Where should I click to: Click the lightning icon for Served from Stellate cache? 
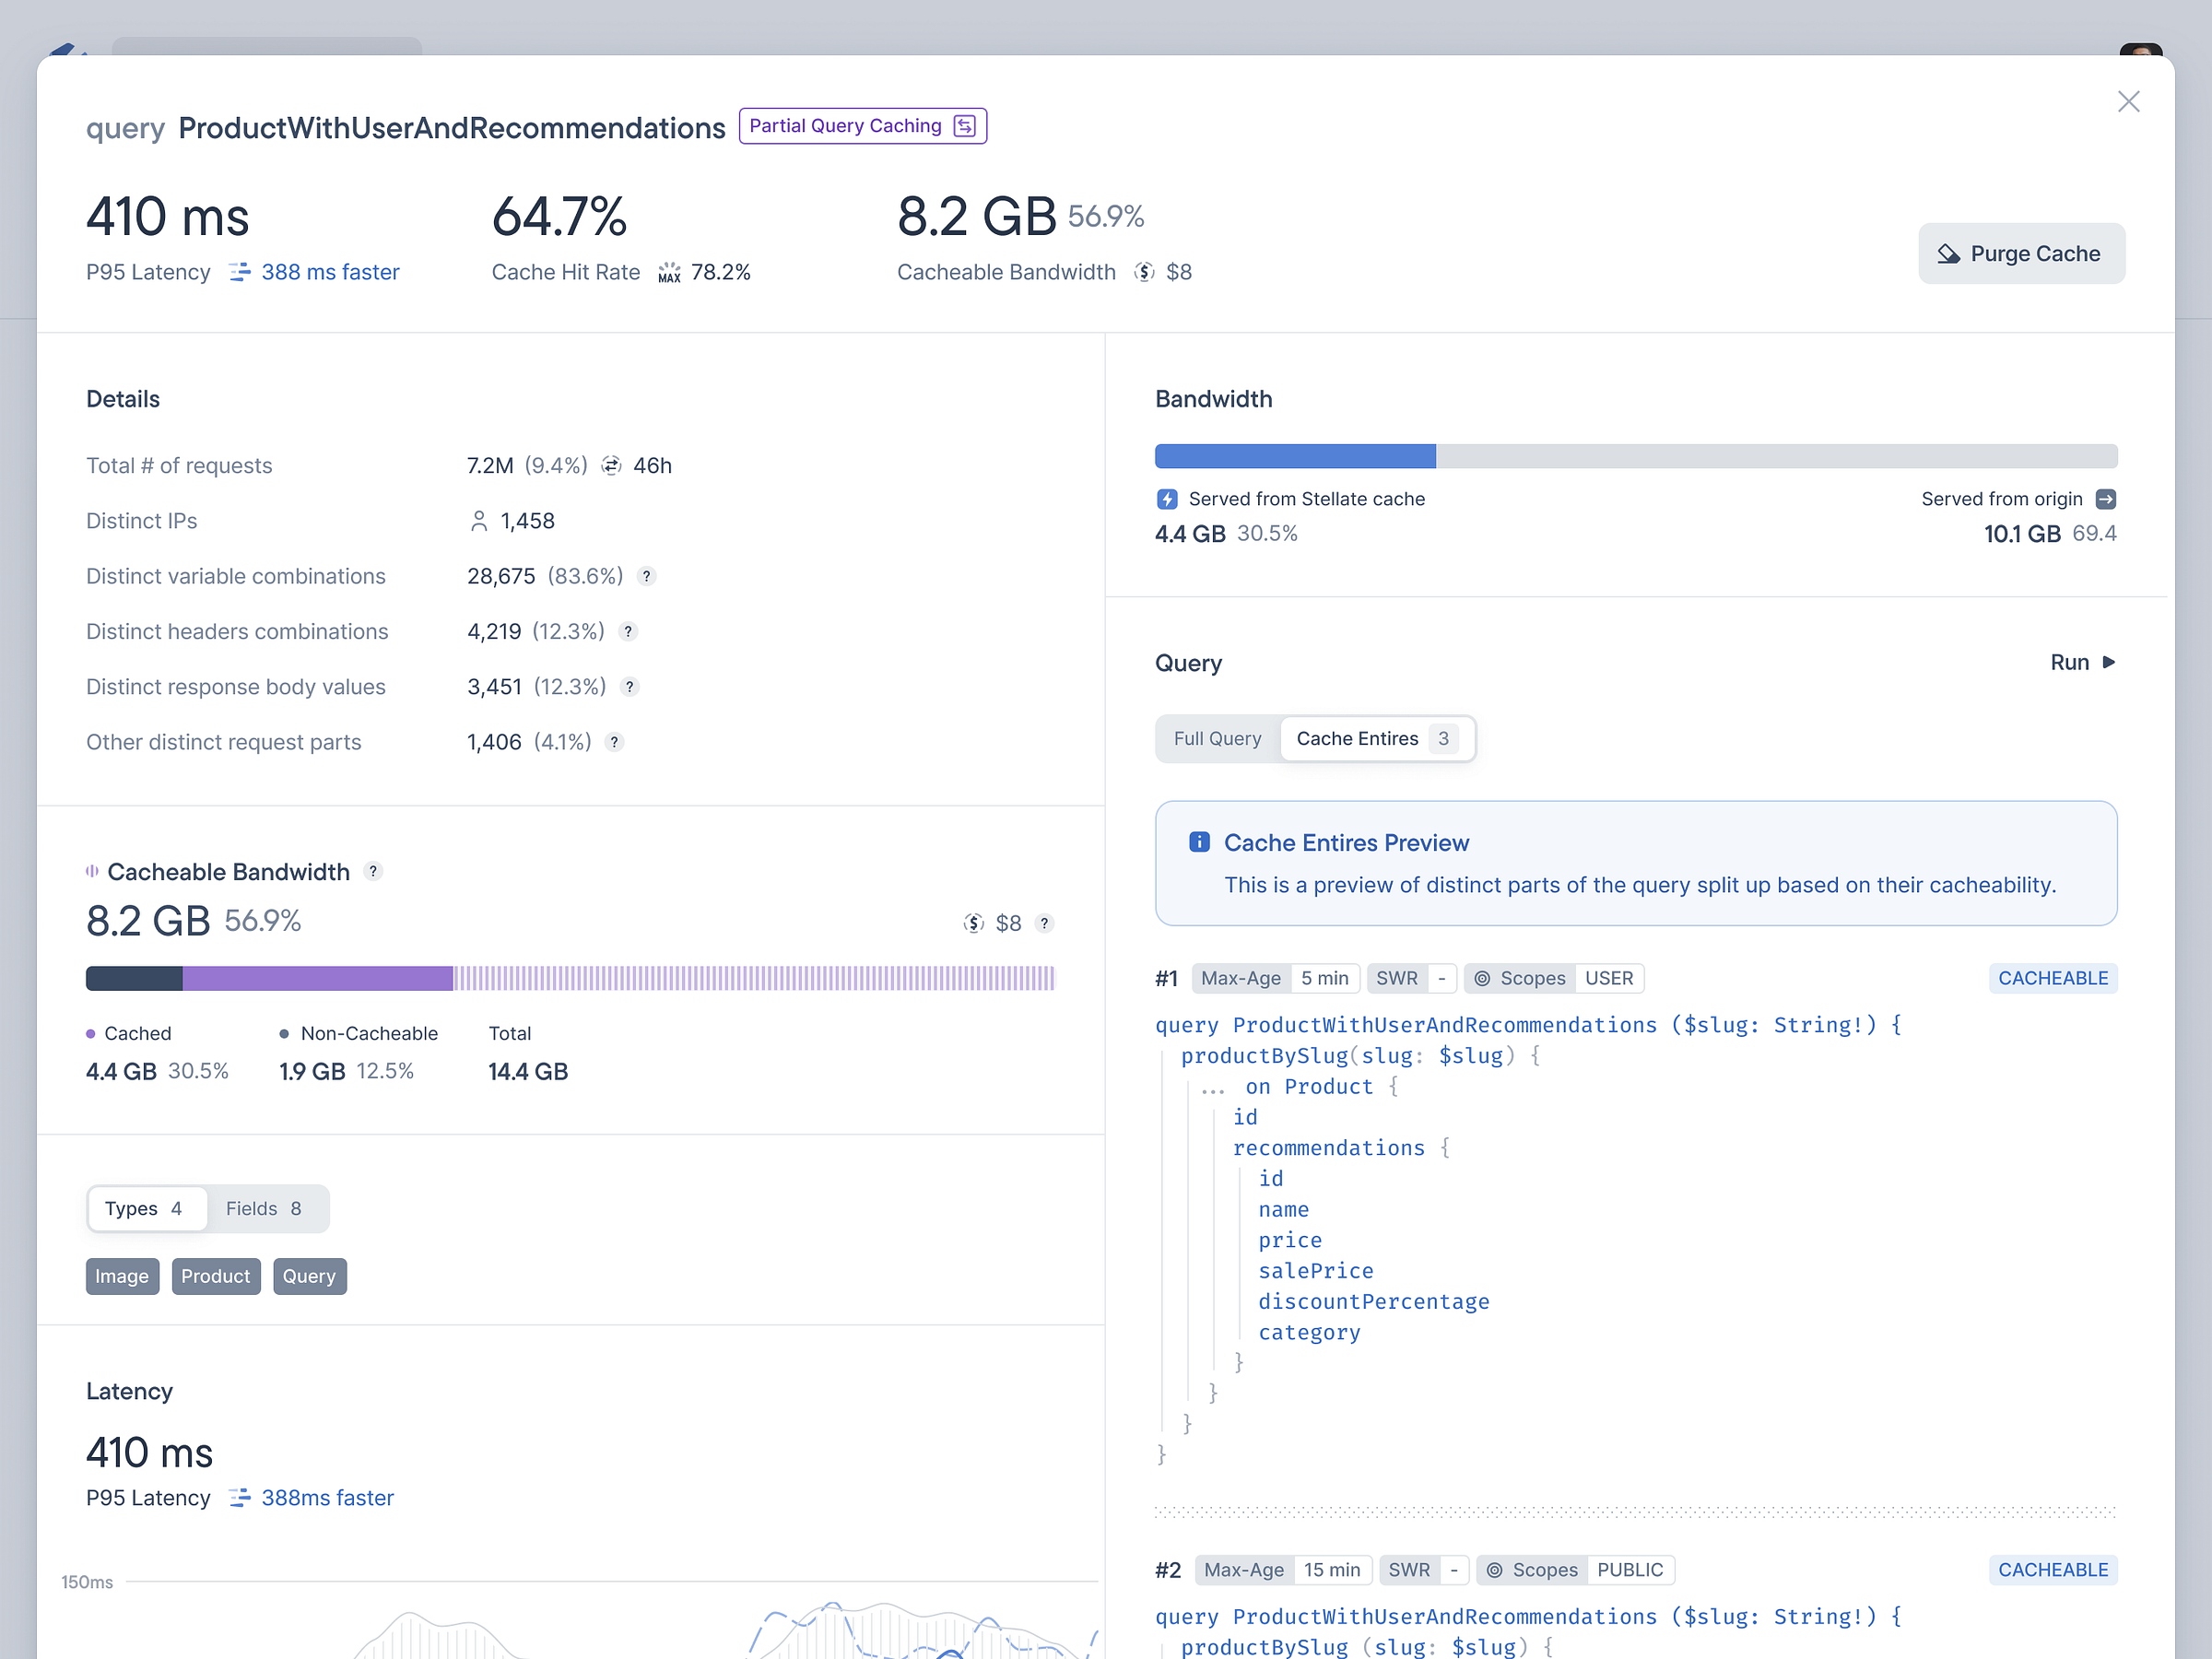coord(1168,499)
